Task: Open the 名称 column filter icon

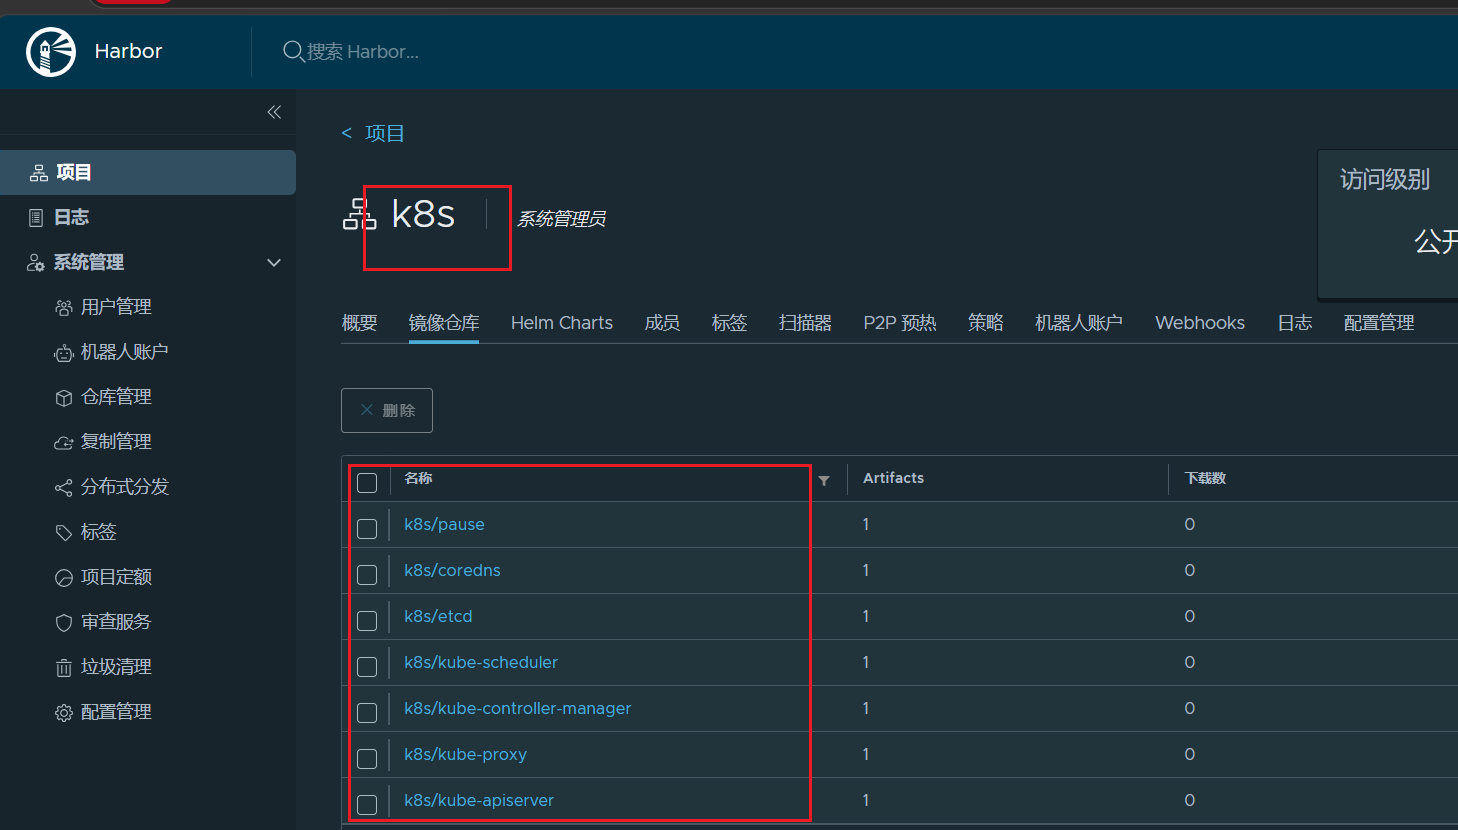Action: [824, 481]
